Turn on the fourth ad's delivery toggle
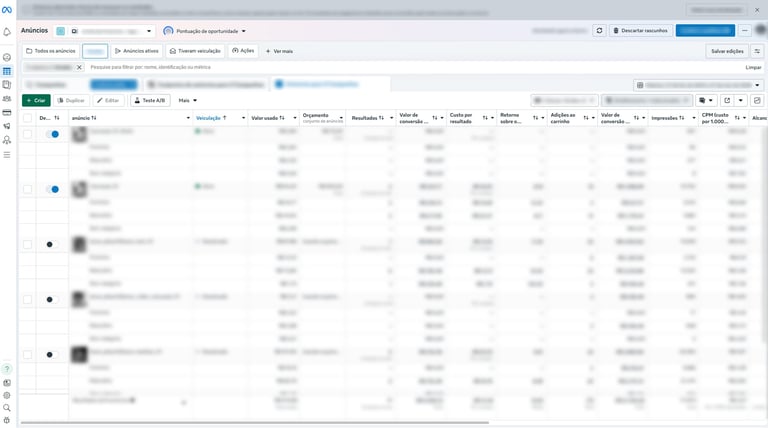768x428 pixels. 52,299
